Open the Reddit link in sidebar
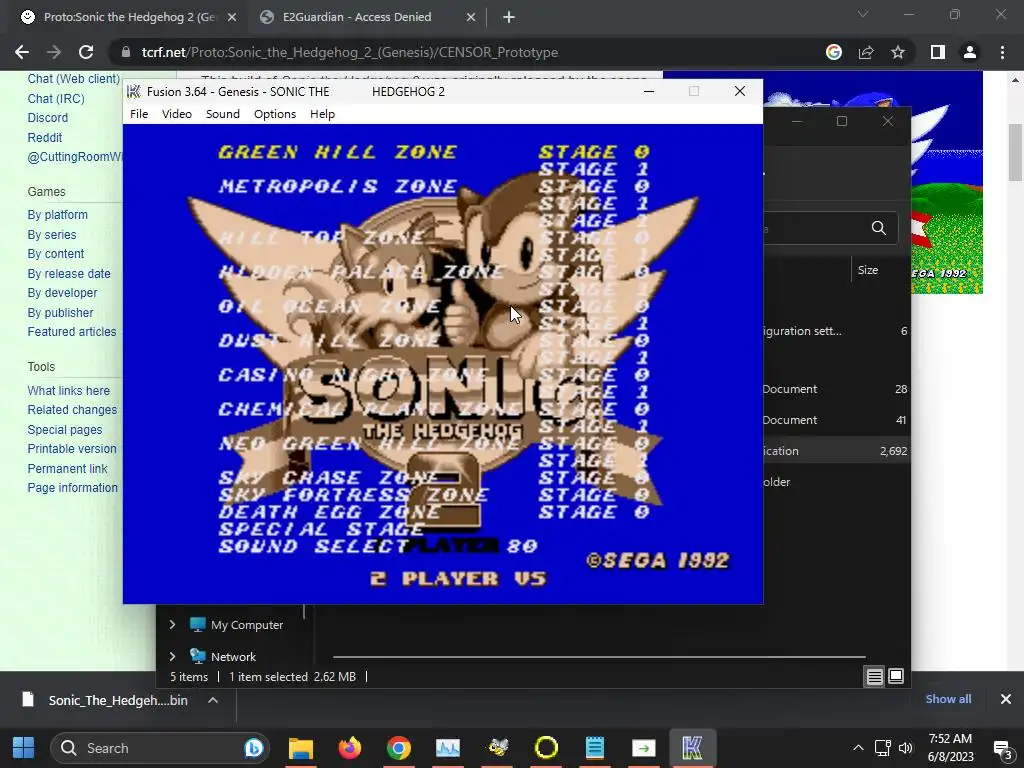Viewport: 1024px width, 768px height. pyautogui.click(x=44, y=138)
